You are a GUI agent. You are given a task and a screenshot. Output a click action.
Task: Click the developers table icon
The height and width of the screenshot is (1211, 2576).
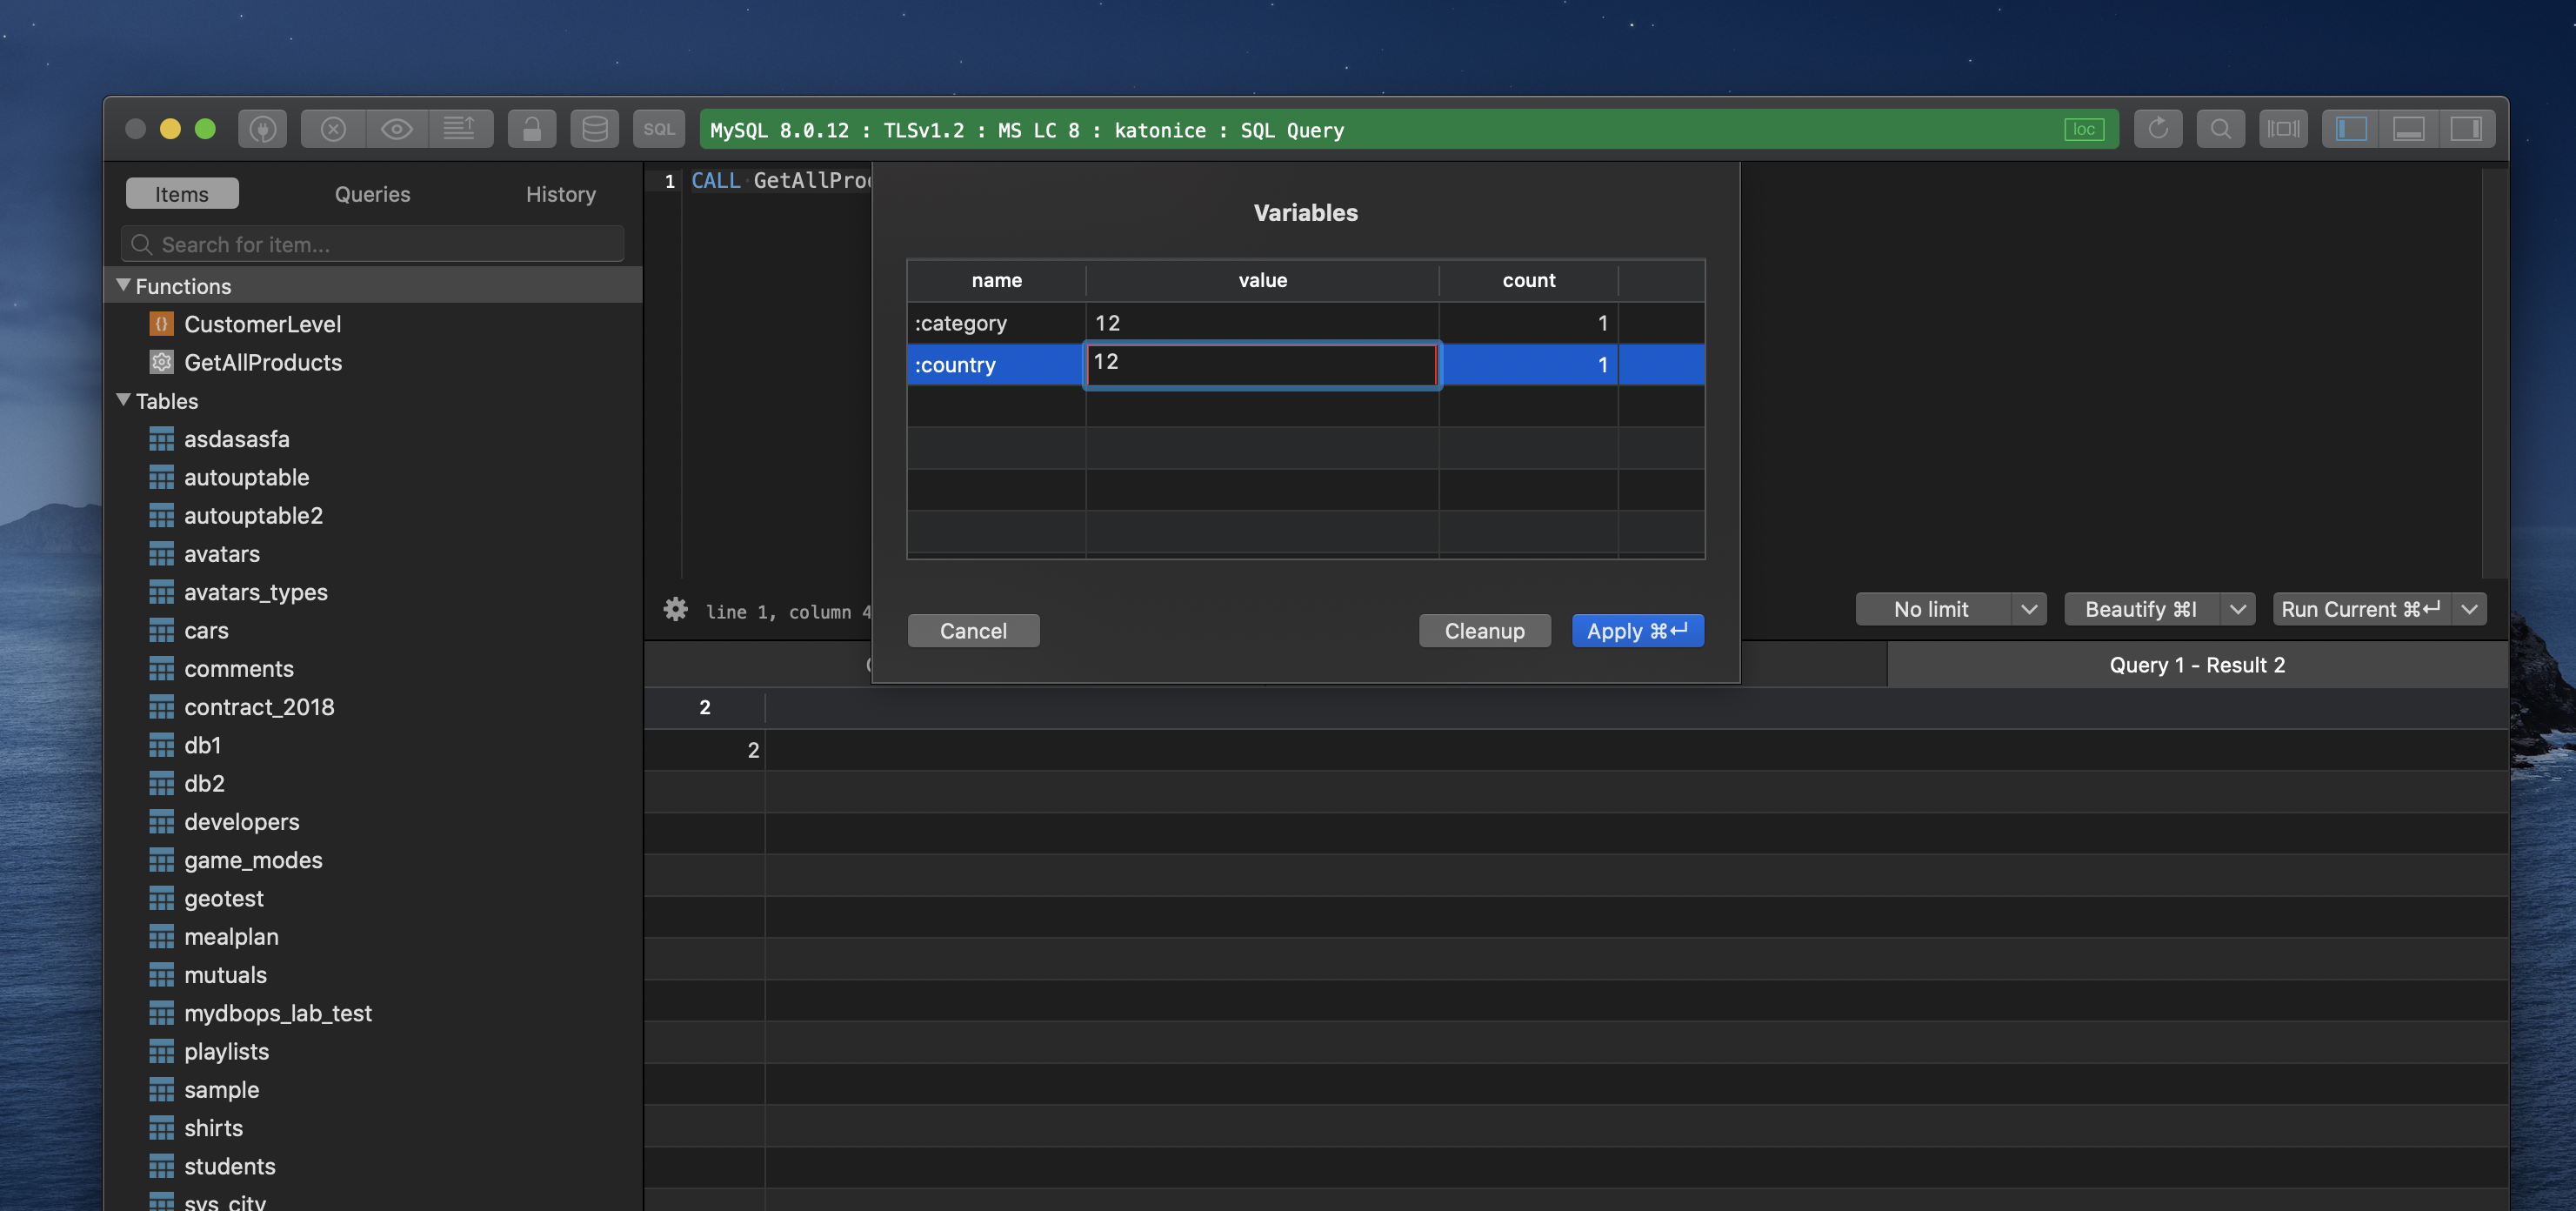coord(161,822)
